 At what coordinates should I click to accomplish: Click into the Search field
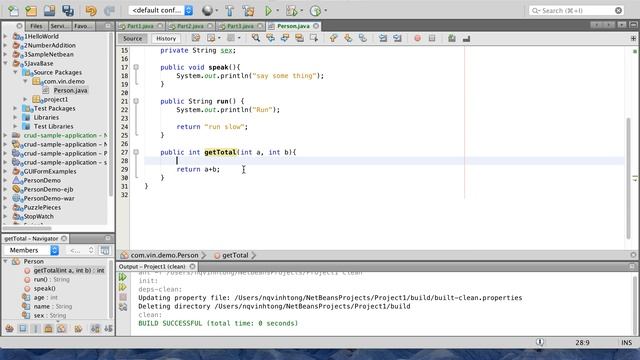tap(576, 11)
